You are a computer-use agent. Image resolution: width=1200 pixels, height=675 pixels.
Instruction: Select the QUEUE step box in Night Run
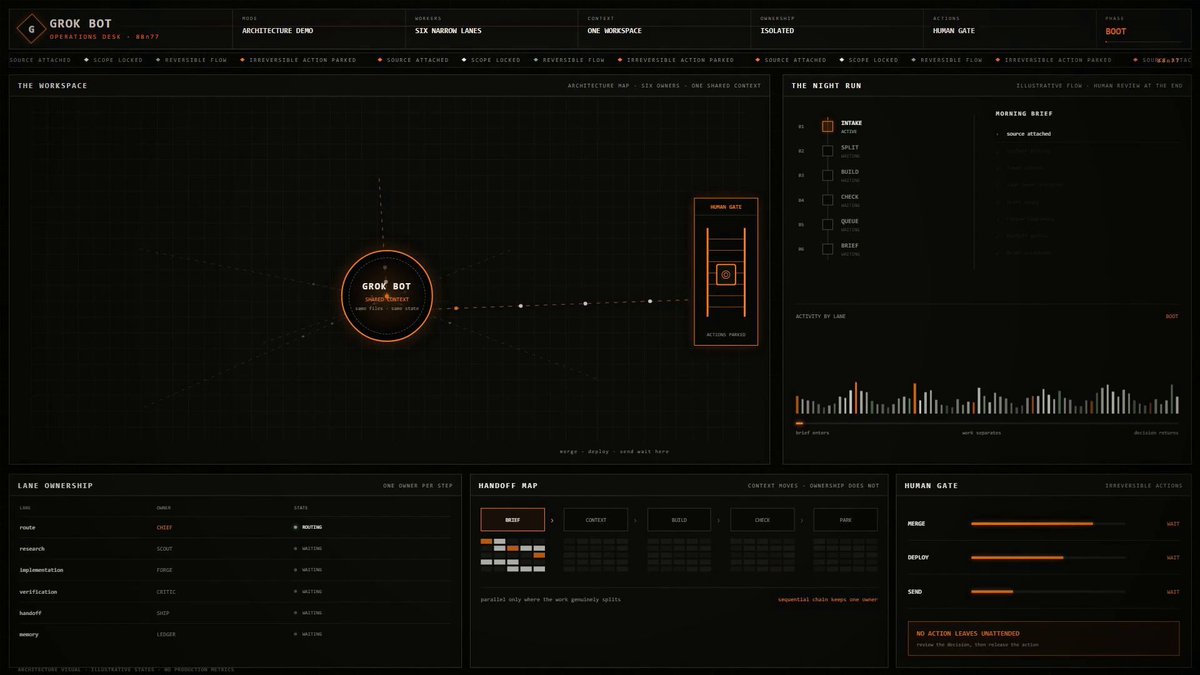(827, 224)
